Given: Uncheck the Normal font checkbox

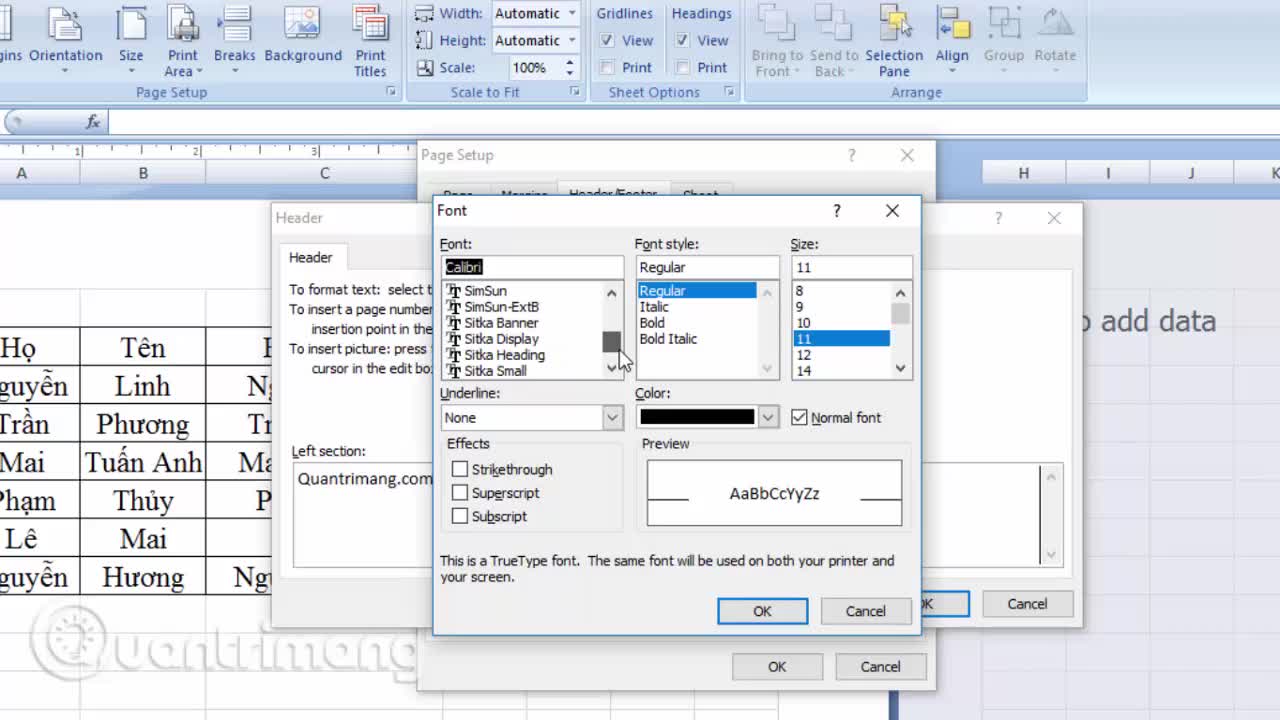Looking at the screenshot, I should (799, 417).
